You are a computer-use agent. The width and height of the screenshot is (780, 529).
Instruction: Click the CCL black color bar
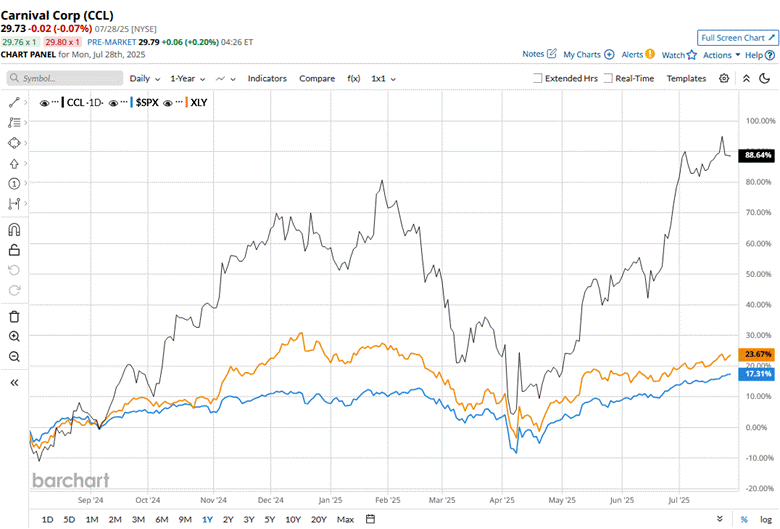(63, 103)
